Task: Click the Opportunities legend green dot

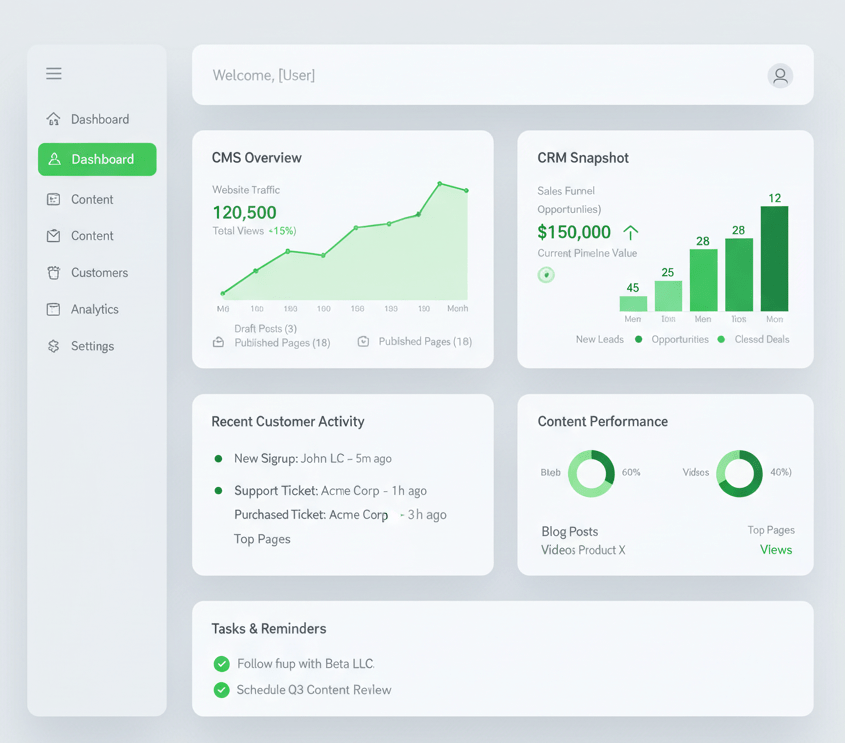Action: (639, 340)
